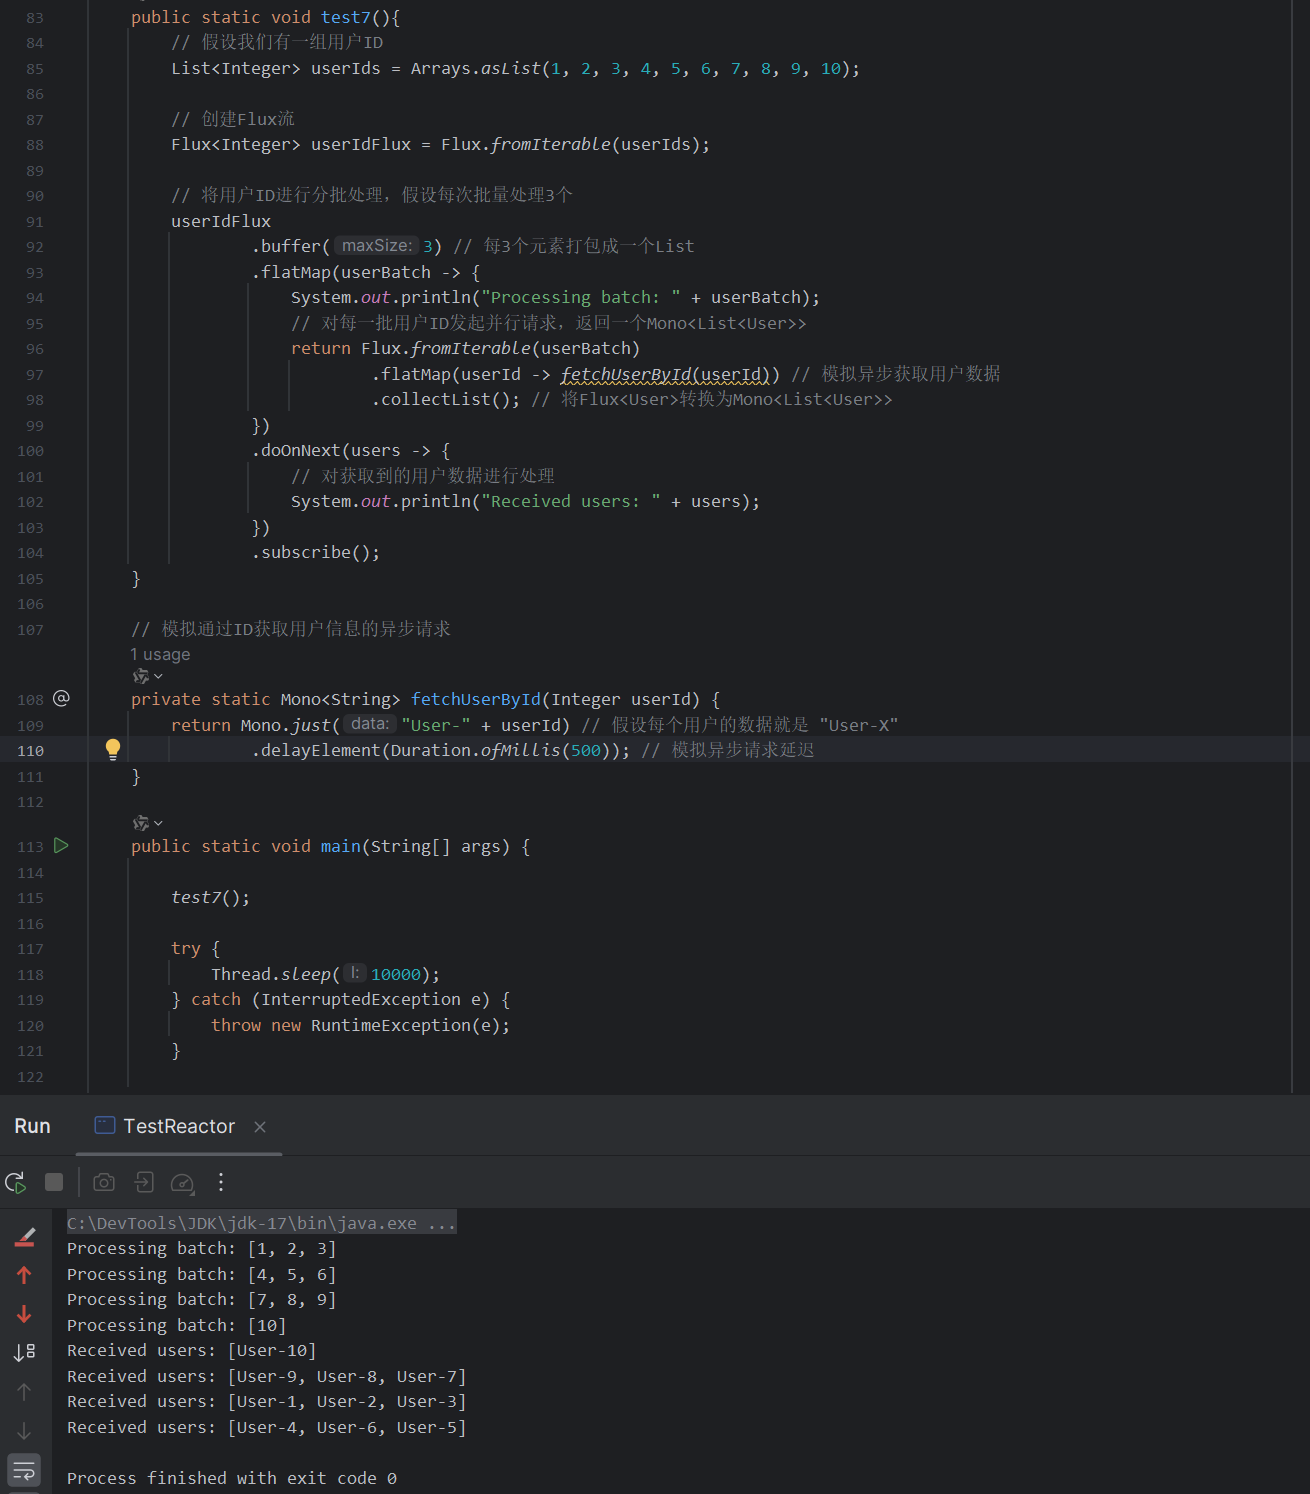1310x1494 pixels.
Task: Click line number 92 in the gutter
Action: pos(35,247)
